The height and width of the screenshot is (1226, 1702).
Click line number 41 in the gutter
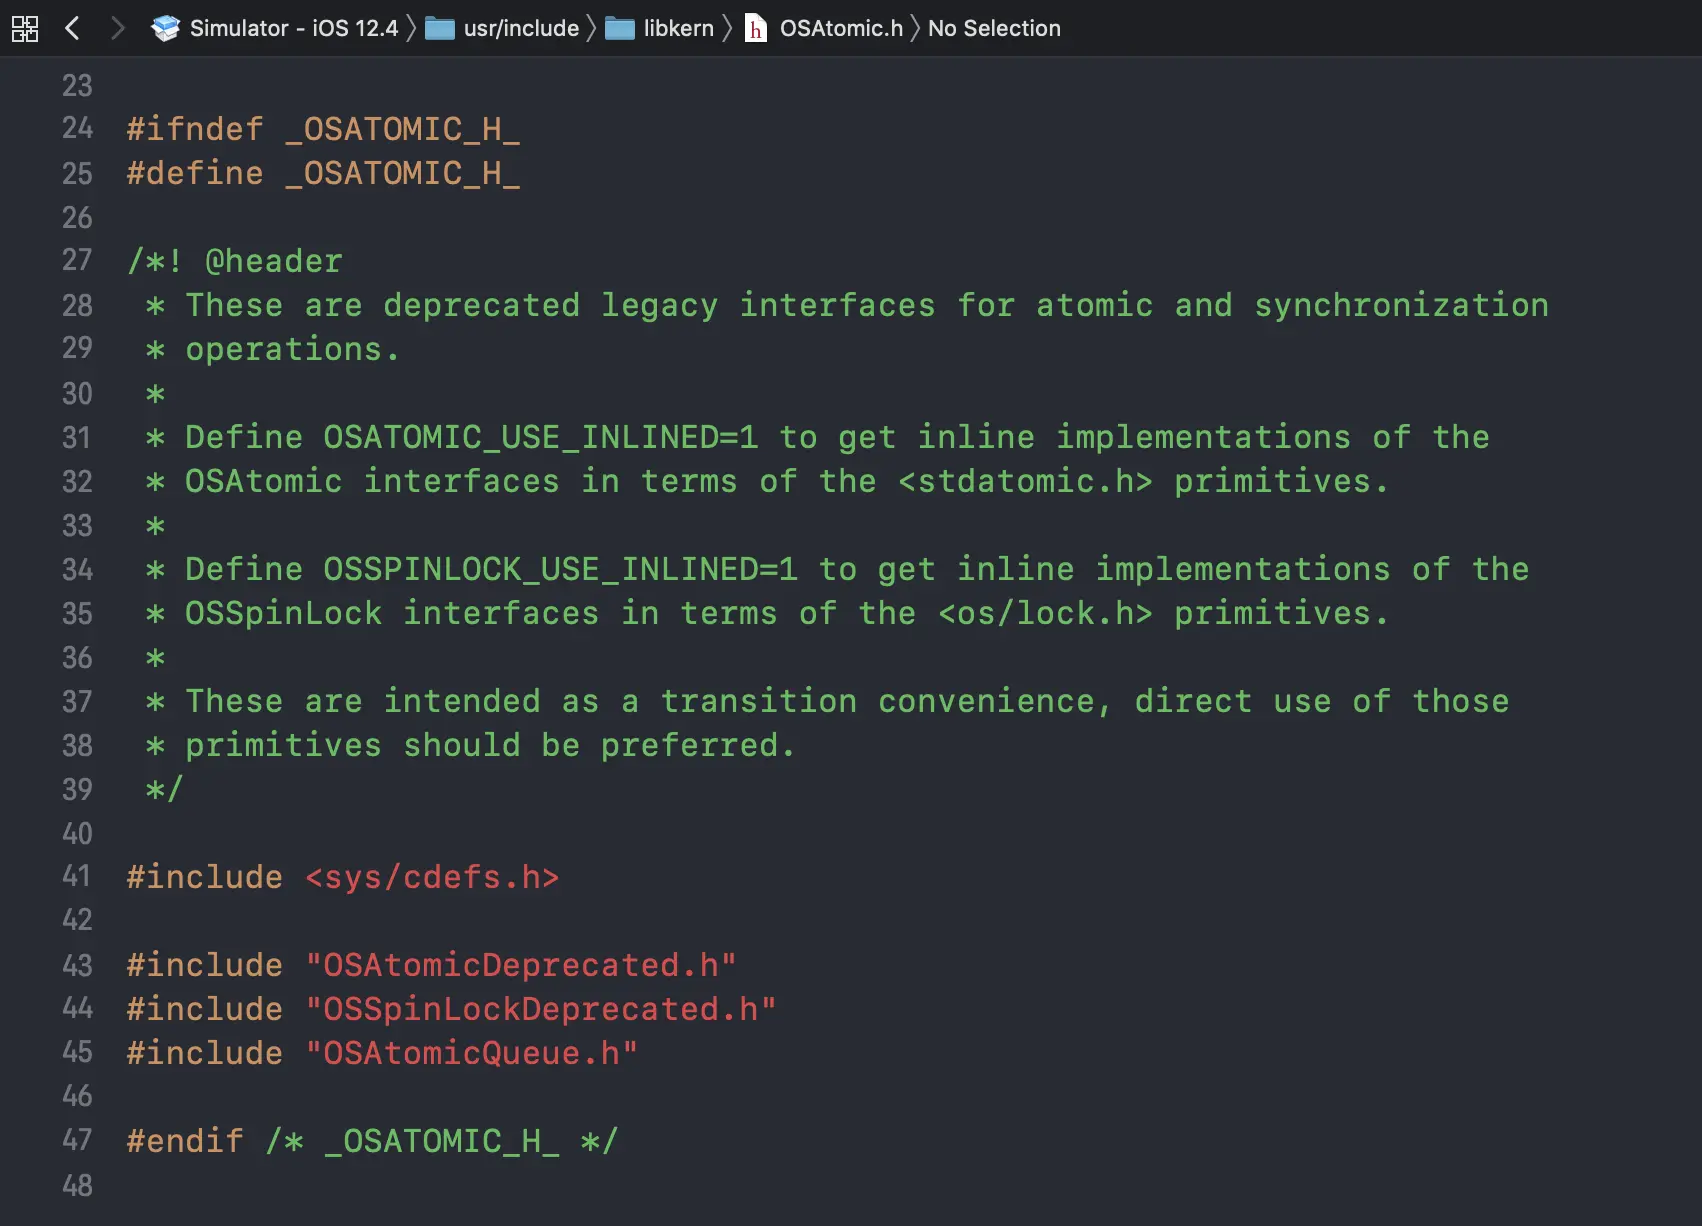pos(77,877)
